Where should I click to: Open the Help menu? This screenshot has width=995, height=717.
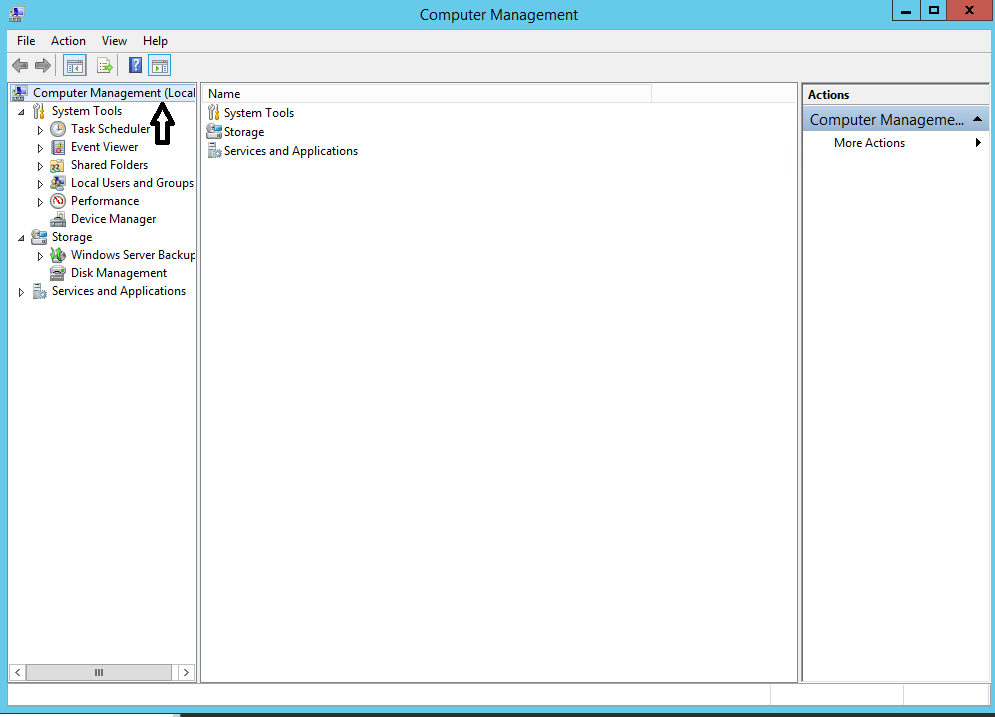pos(155,41)
